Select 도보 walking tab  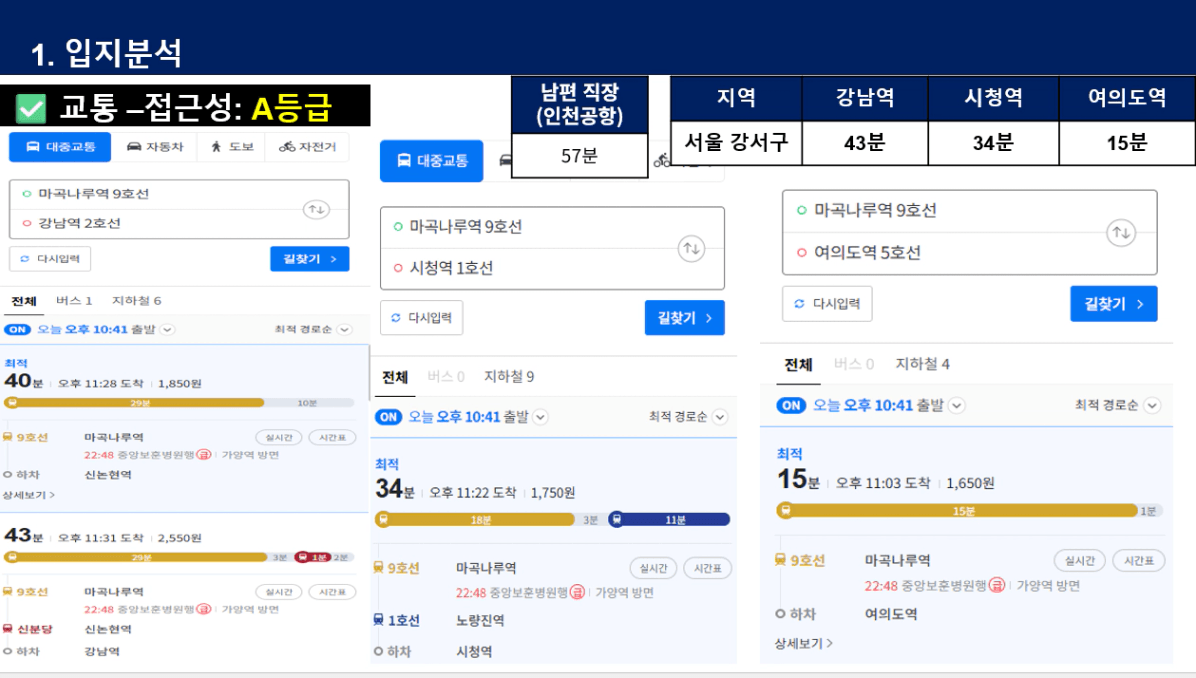pos(232,146)
